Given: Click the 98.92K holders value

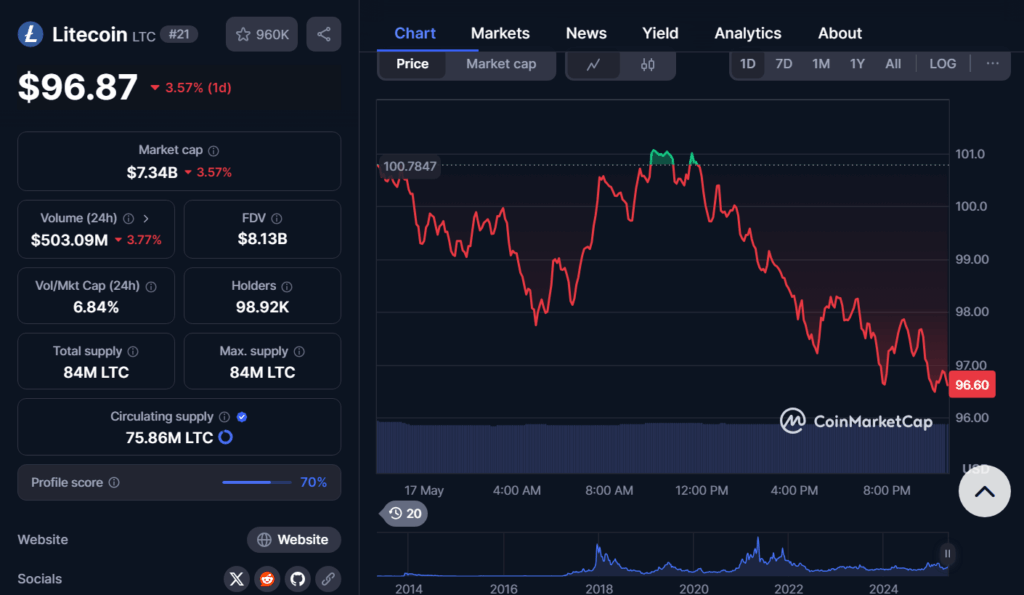Looking at the screenshot, I should coord(263,307).
